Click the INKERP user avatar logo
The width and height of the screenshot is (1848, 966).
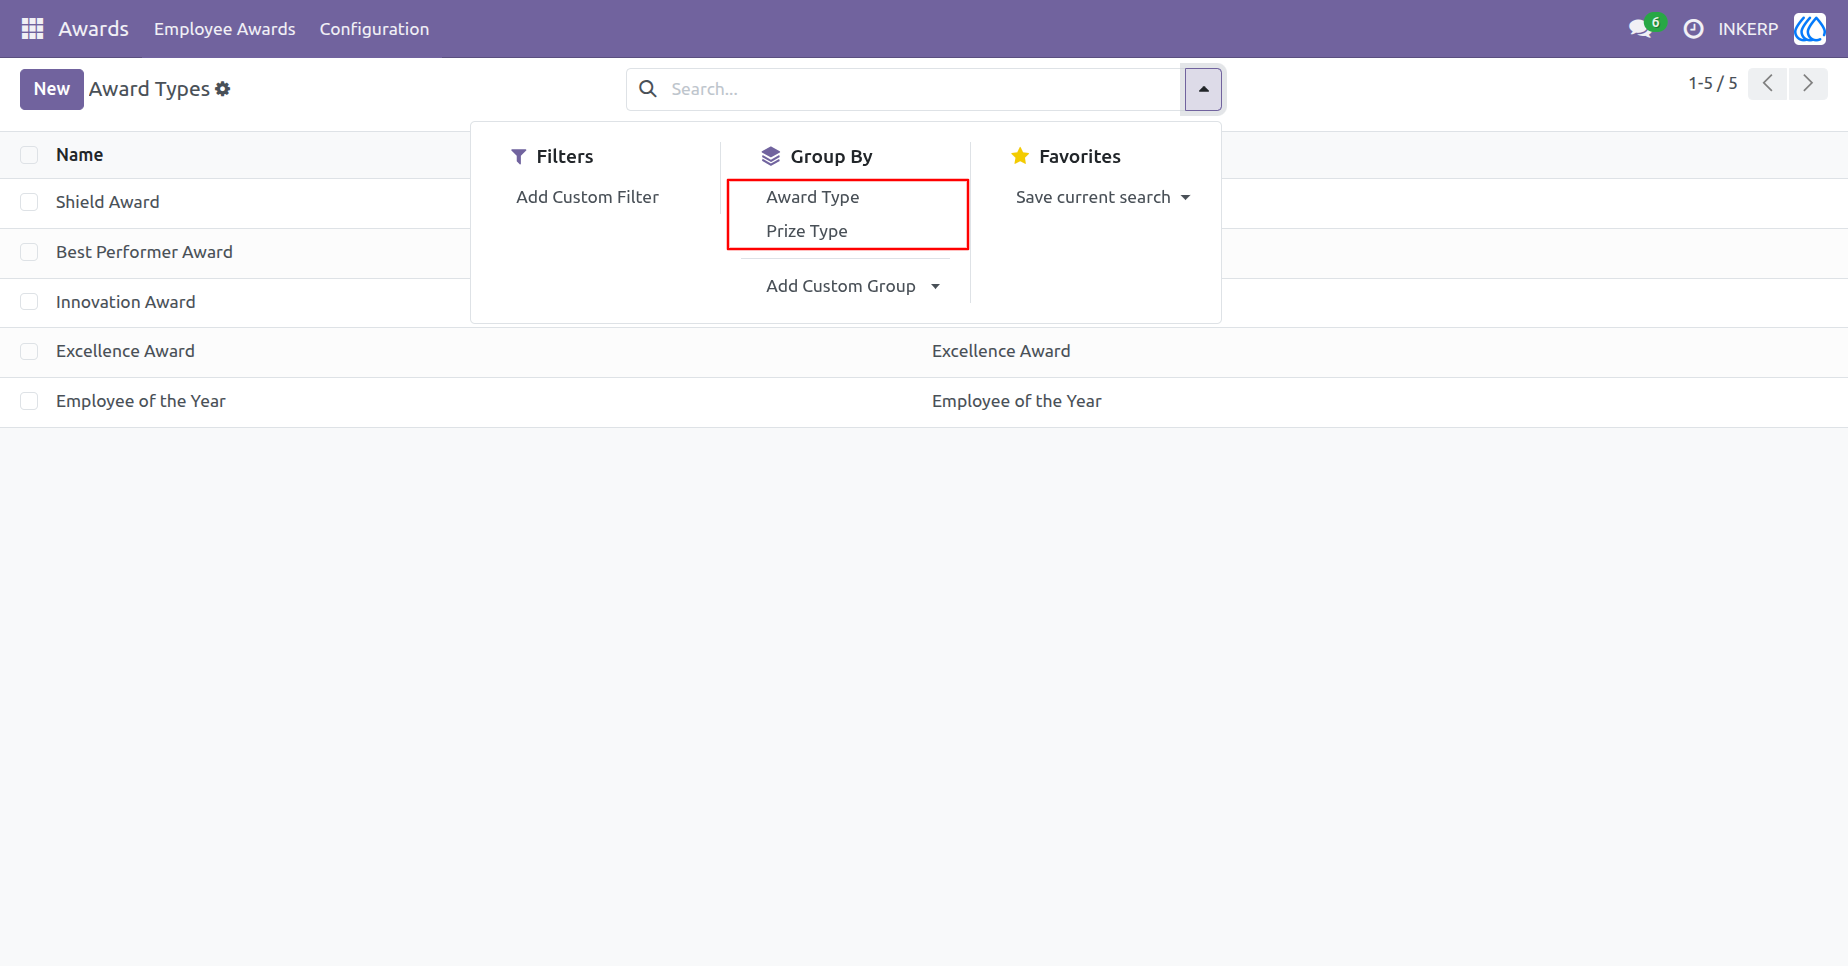(1810, 29)
